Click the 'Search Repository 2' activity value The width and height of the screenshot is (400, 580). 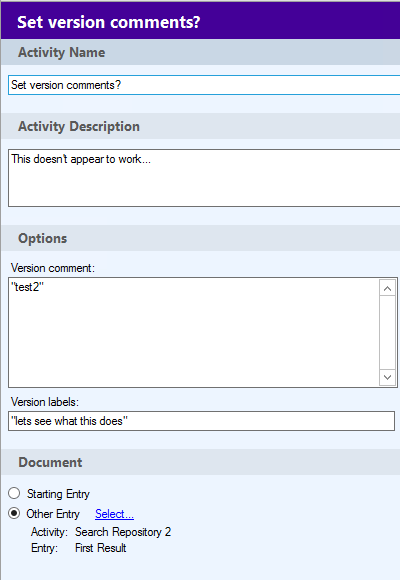[x=123, y=532]
